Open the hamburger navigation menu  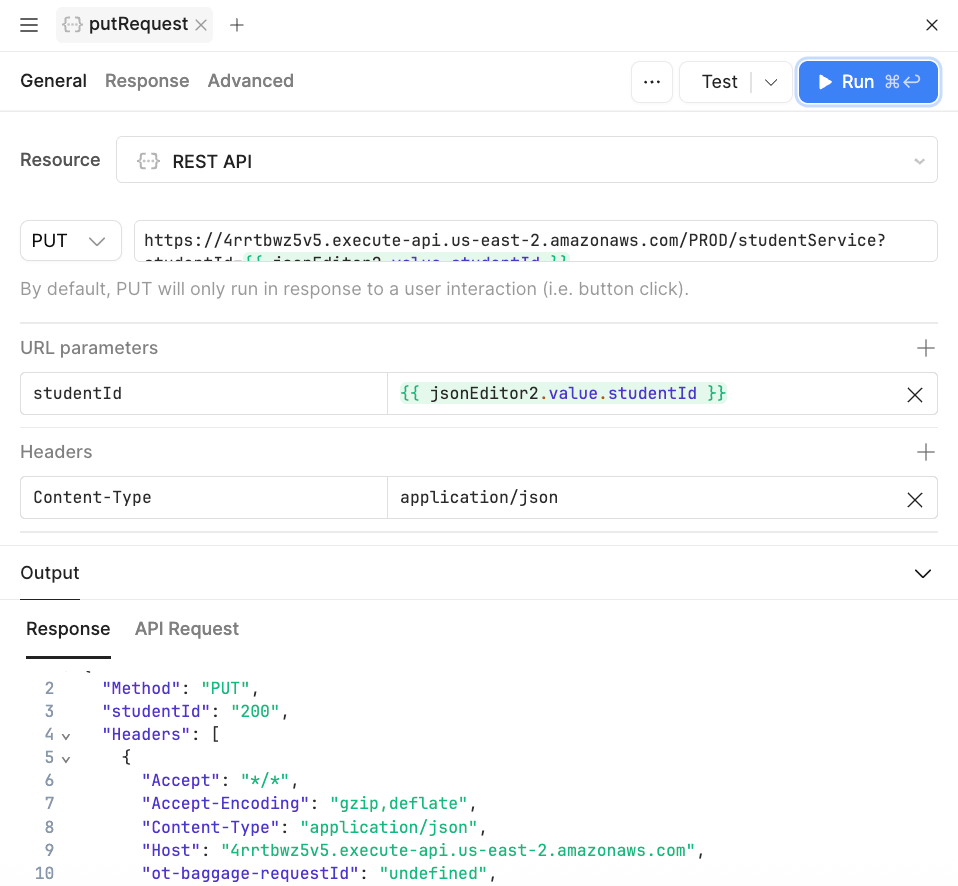(28, 25)
